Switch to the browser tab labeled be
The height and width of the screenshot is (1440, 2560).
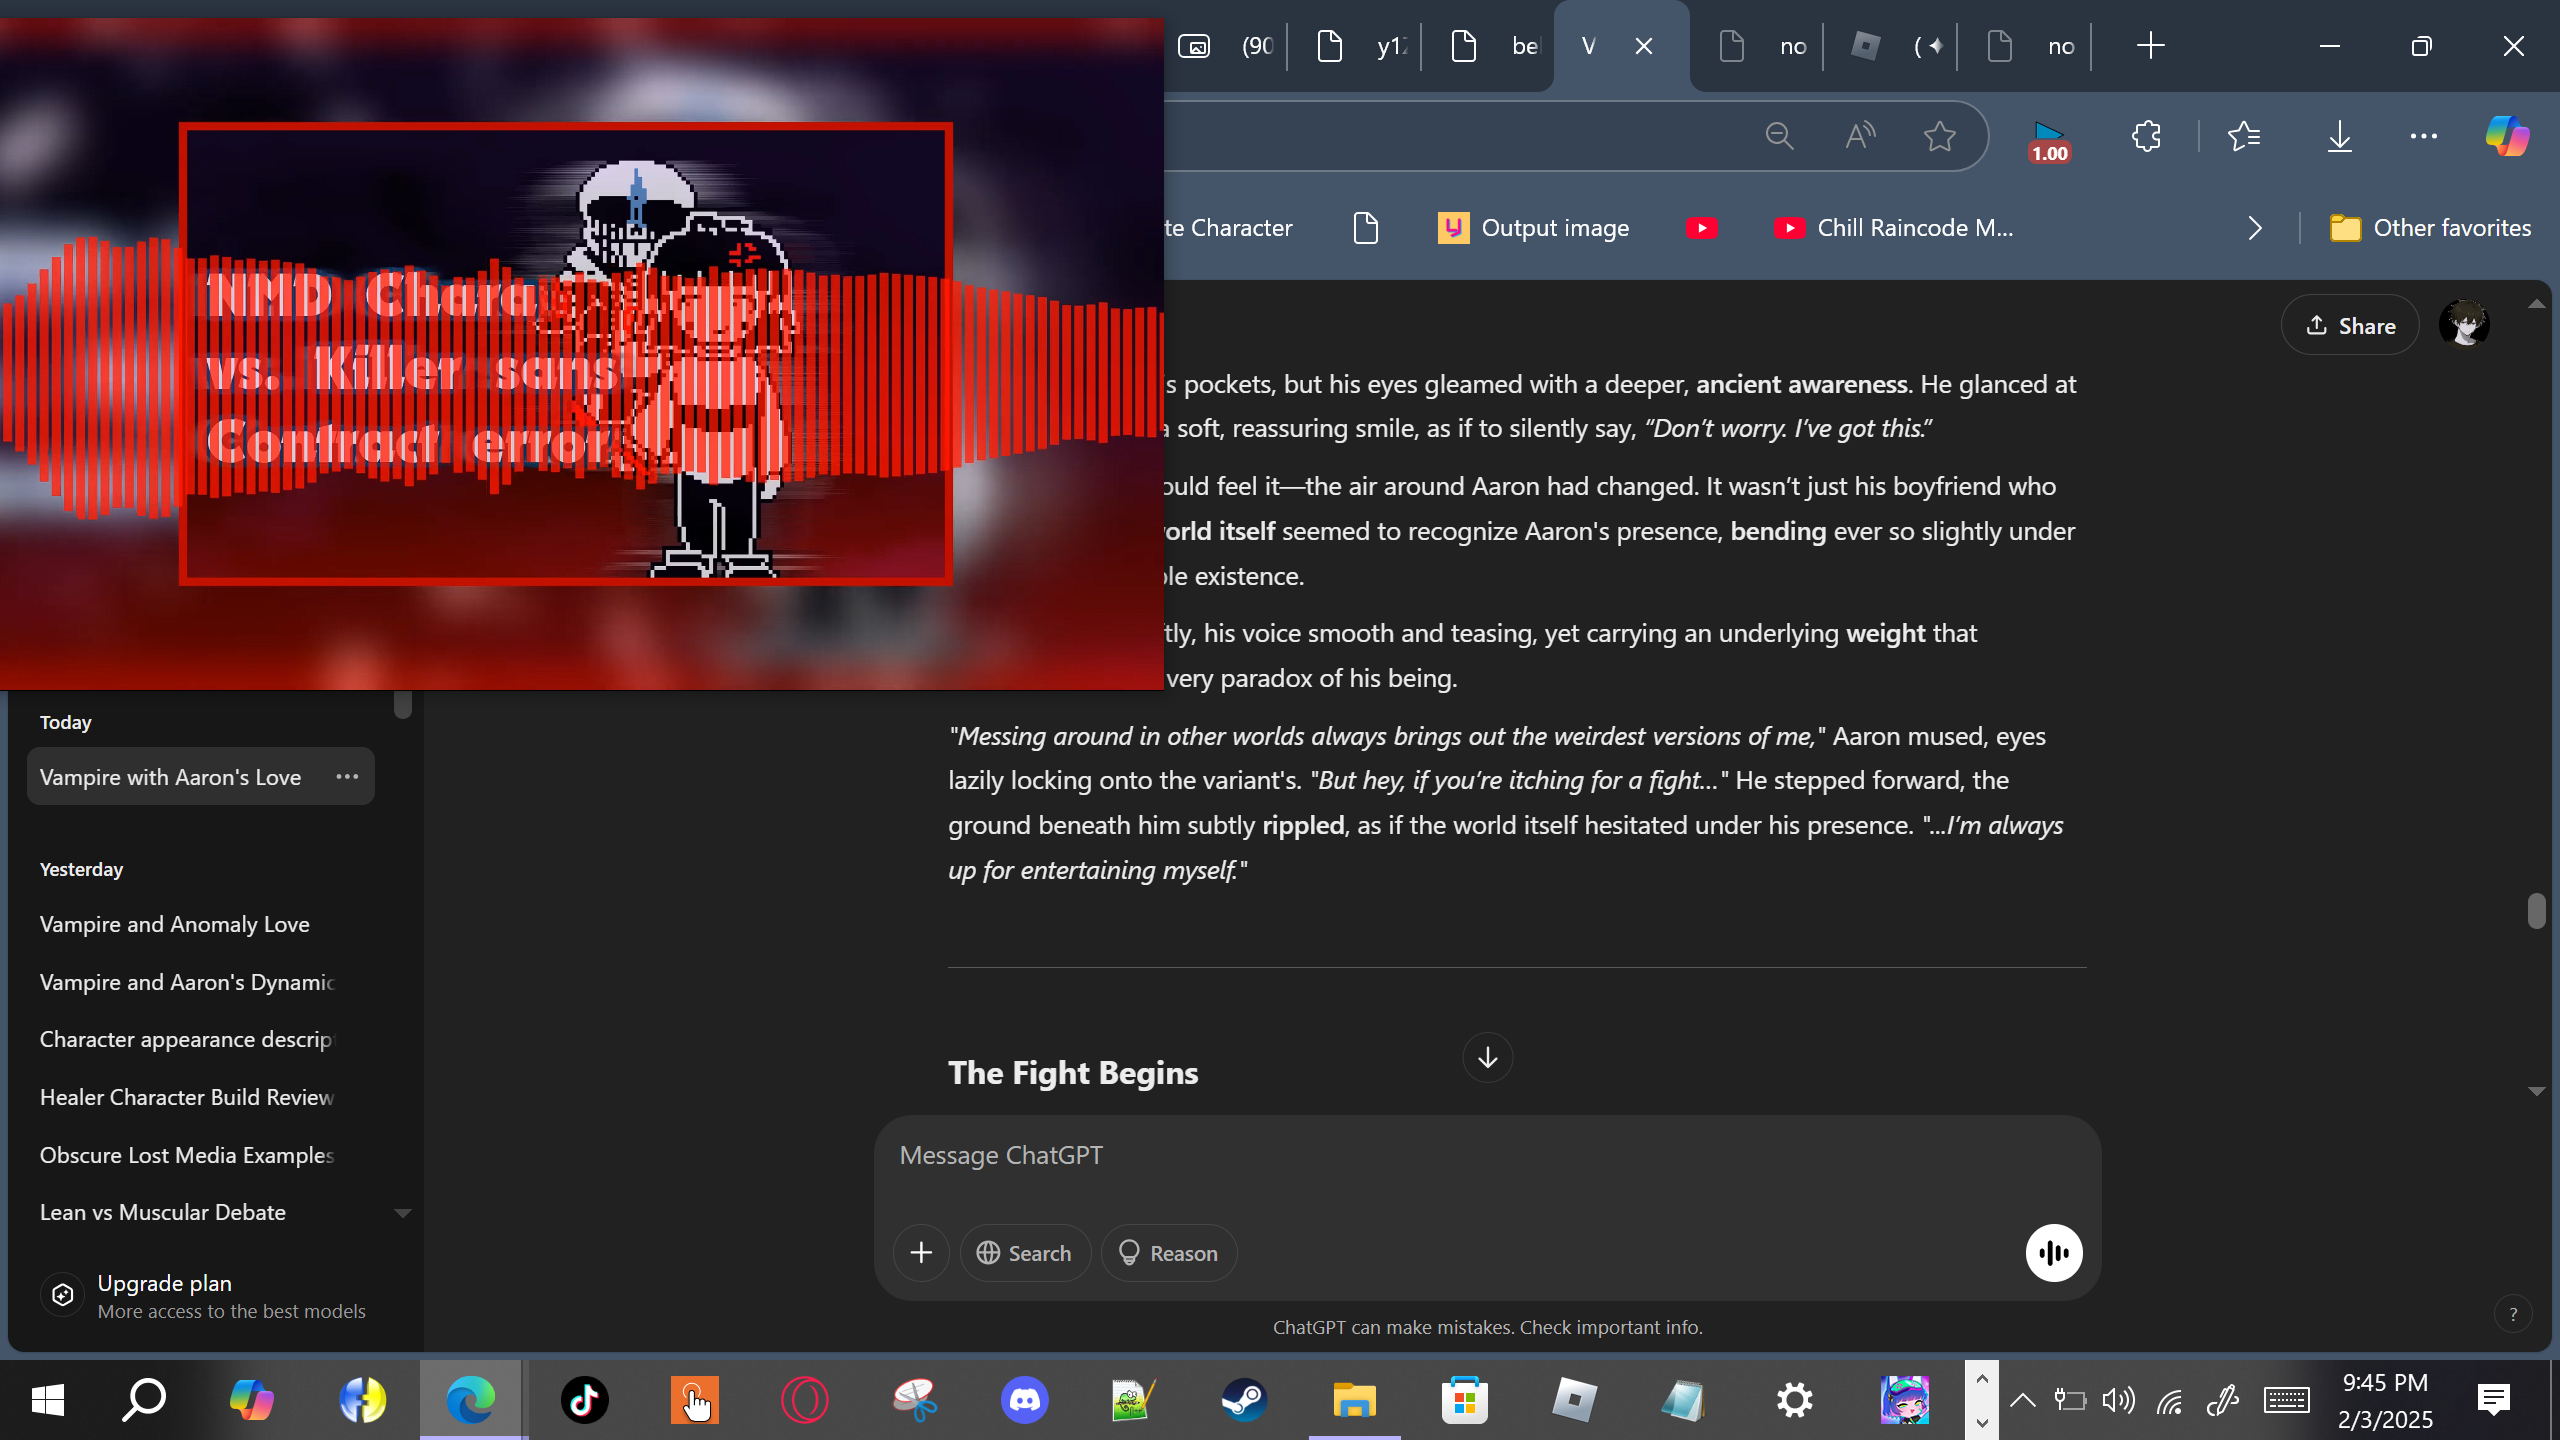click(1494, 46)
